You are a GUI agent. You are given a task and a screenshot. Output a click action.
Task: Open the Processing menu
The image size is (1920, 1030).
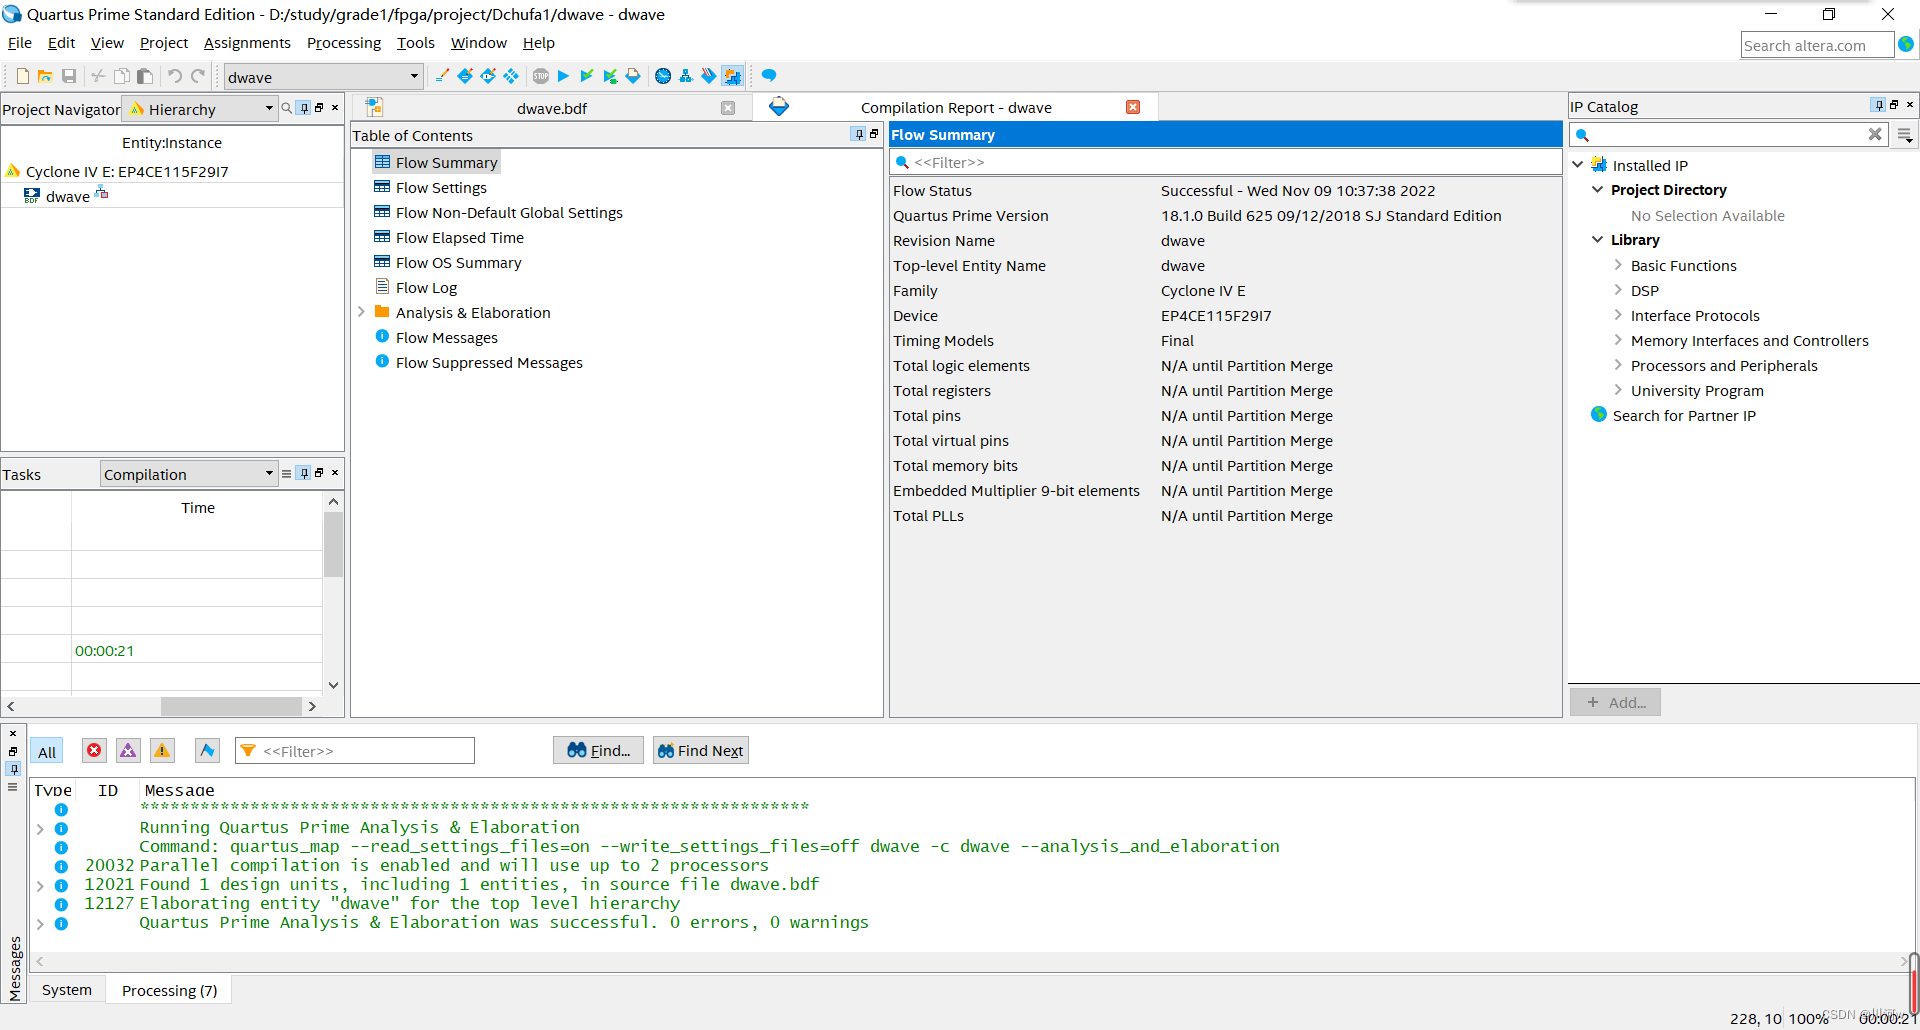[344, 43]
